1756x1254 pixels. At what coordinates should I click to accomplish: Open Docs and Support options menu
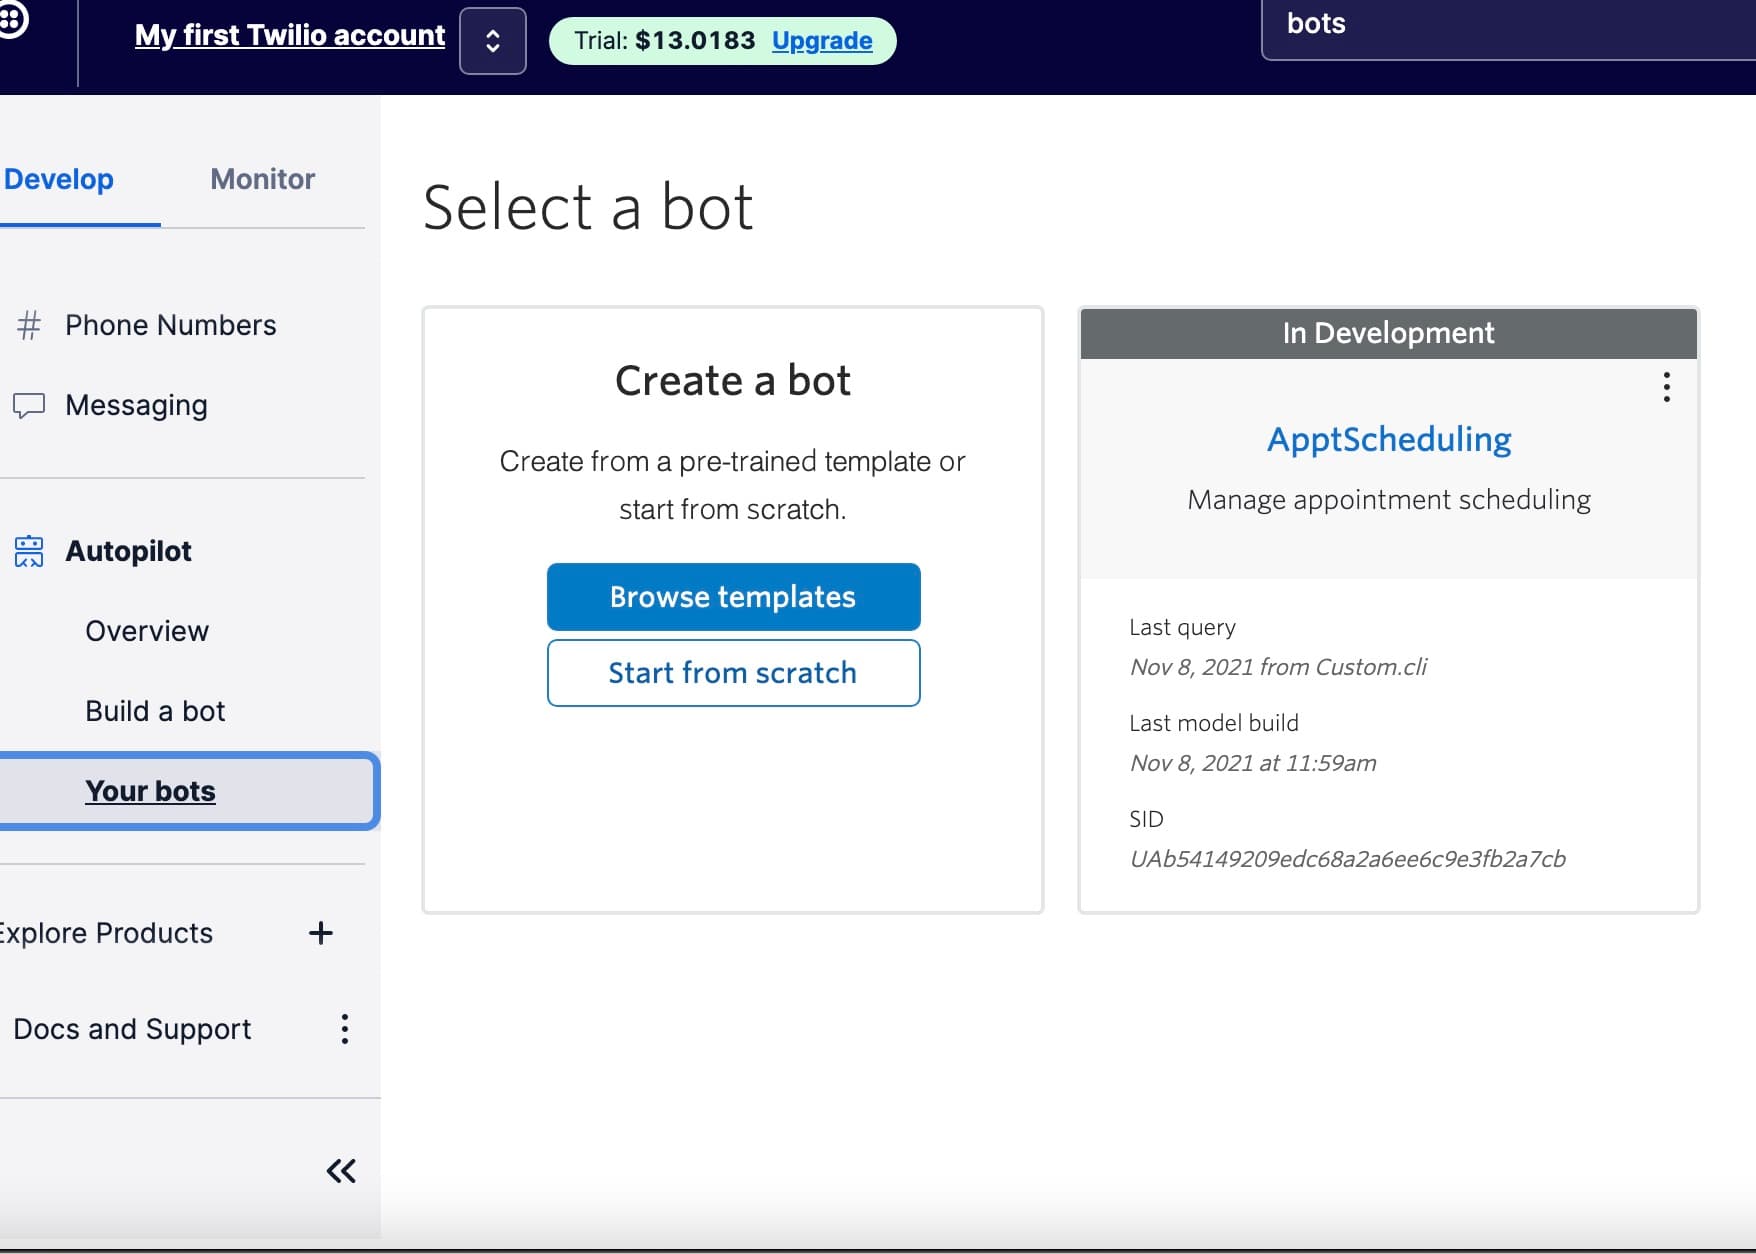click(x=345, y=1029)
